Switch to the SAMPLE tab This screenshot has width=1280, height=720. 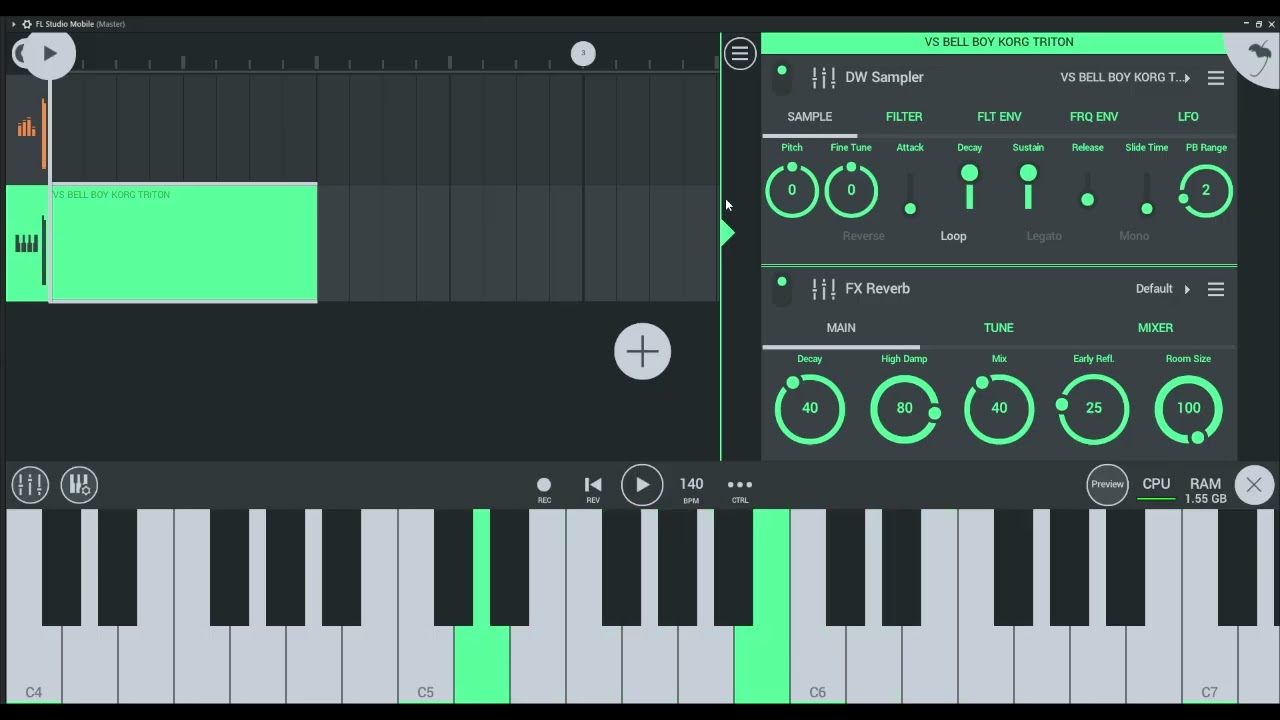pyautogui.click(x=810, y=117)
